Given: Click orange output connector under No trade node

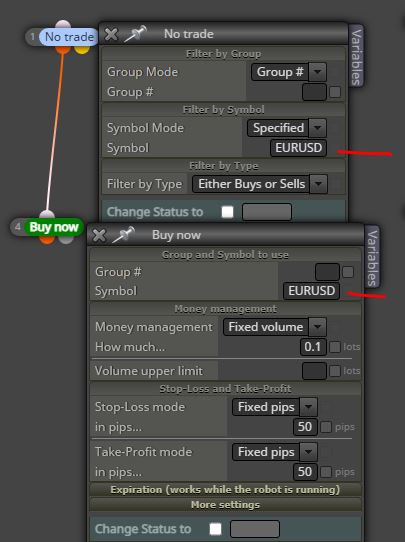Looking at the screenshot, I should (x=63, y=49).
